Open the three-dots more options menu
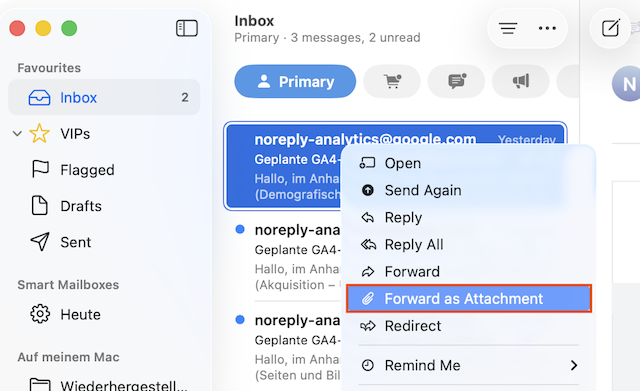This screenshot has width=640, height=391. pyautogui.click(x=547, y=28)
